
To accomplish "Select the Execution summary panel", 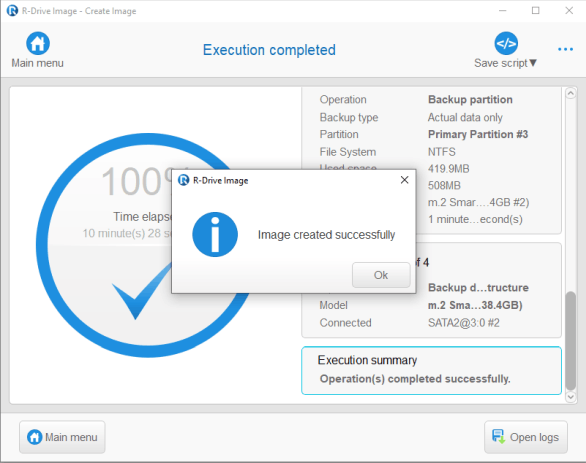I will 431,370.
